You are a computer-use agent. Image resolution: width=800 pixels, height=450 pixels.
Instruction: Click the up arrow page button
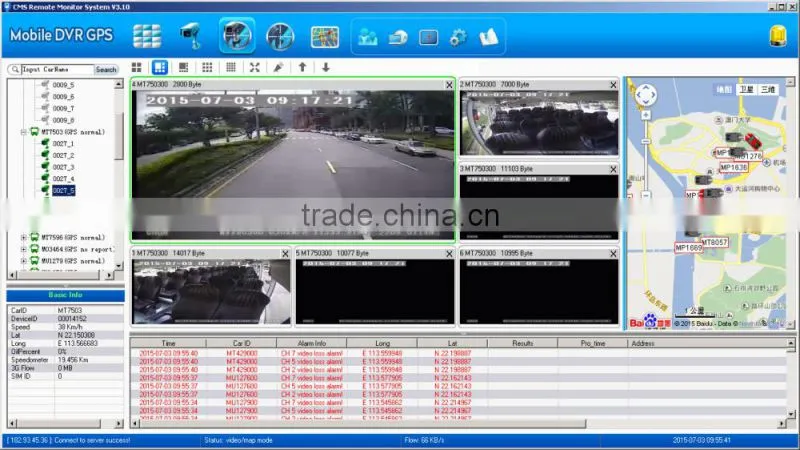pos(302,67)
